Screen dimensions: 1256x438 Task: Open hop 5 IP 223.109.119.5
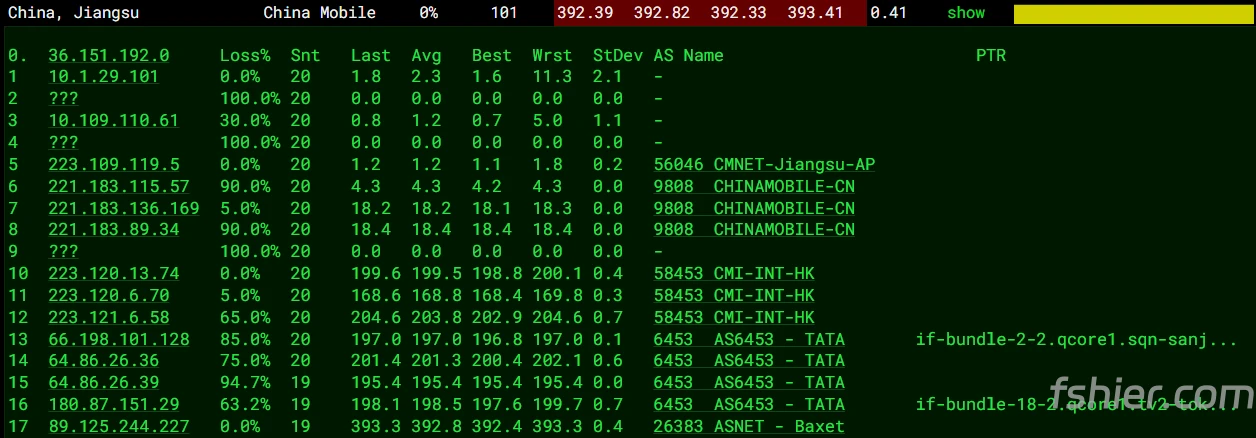(x=114, y=164)
